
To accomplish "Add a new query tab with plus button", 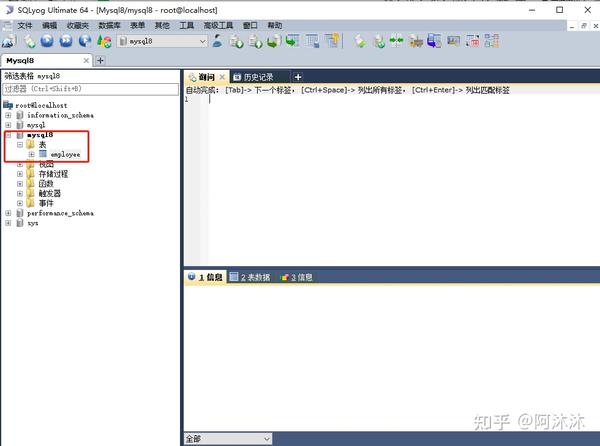I will pos(298,77).
